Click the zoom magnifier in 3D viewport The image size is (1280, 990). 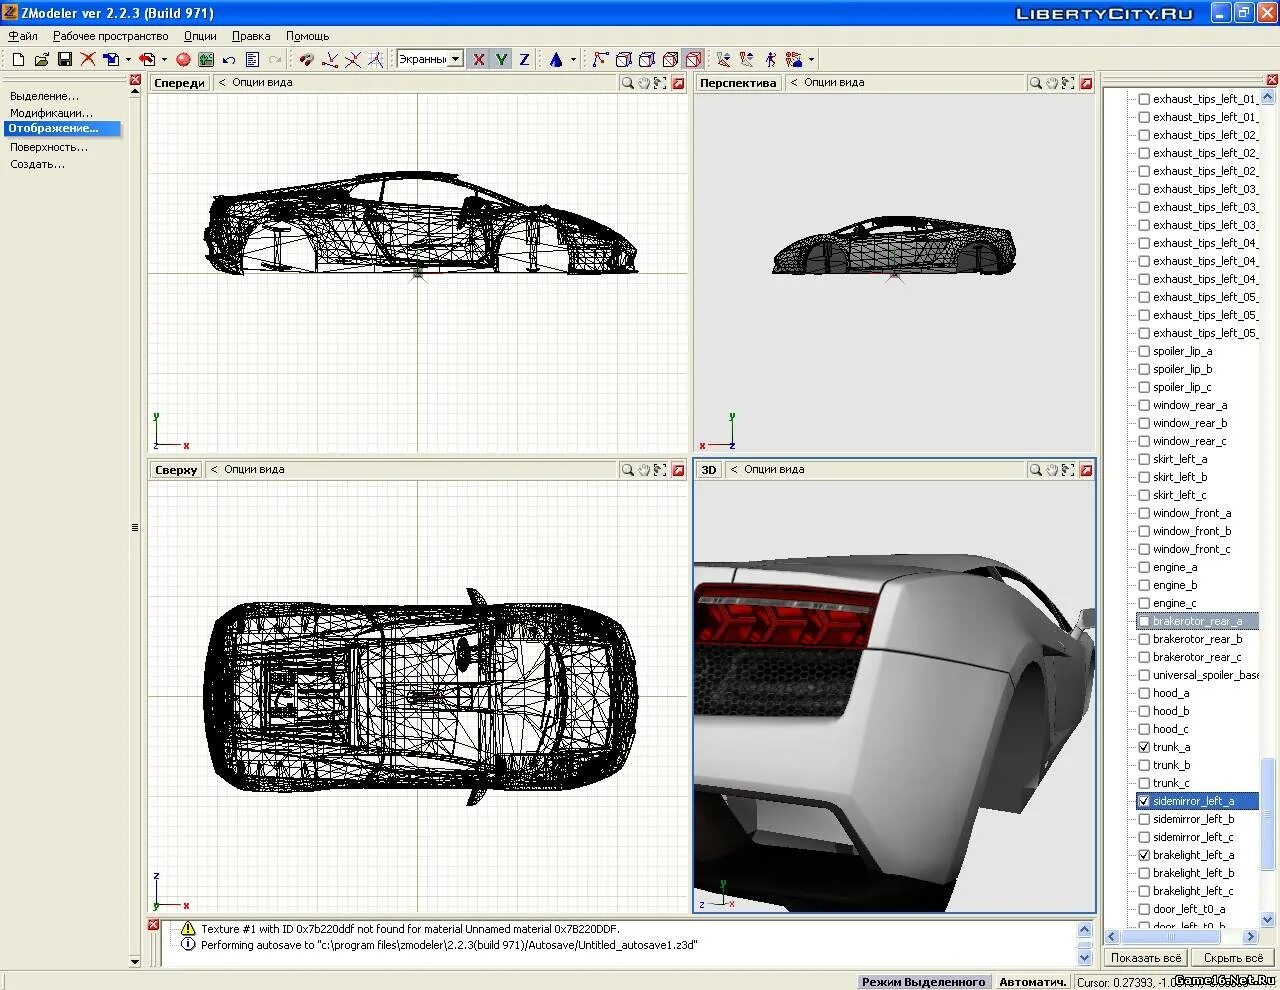coord(1036,470)
